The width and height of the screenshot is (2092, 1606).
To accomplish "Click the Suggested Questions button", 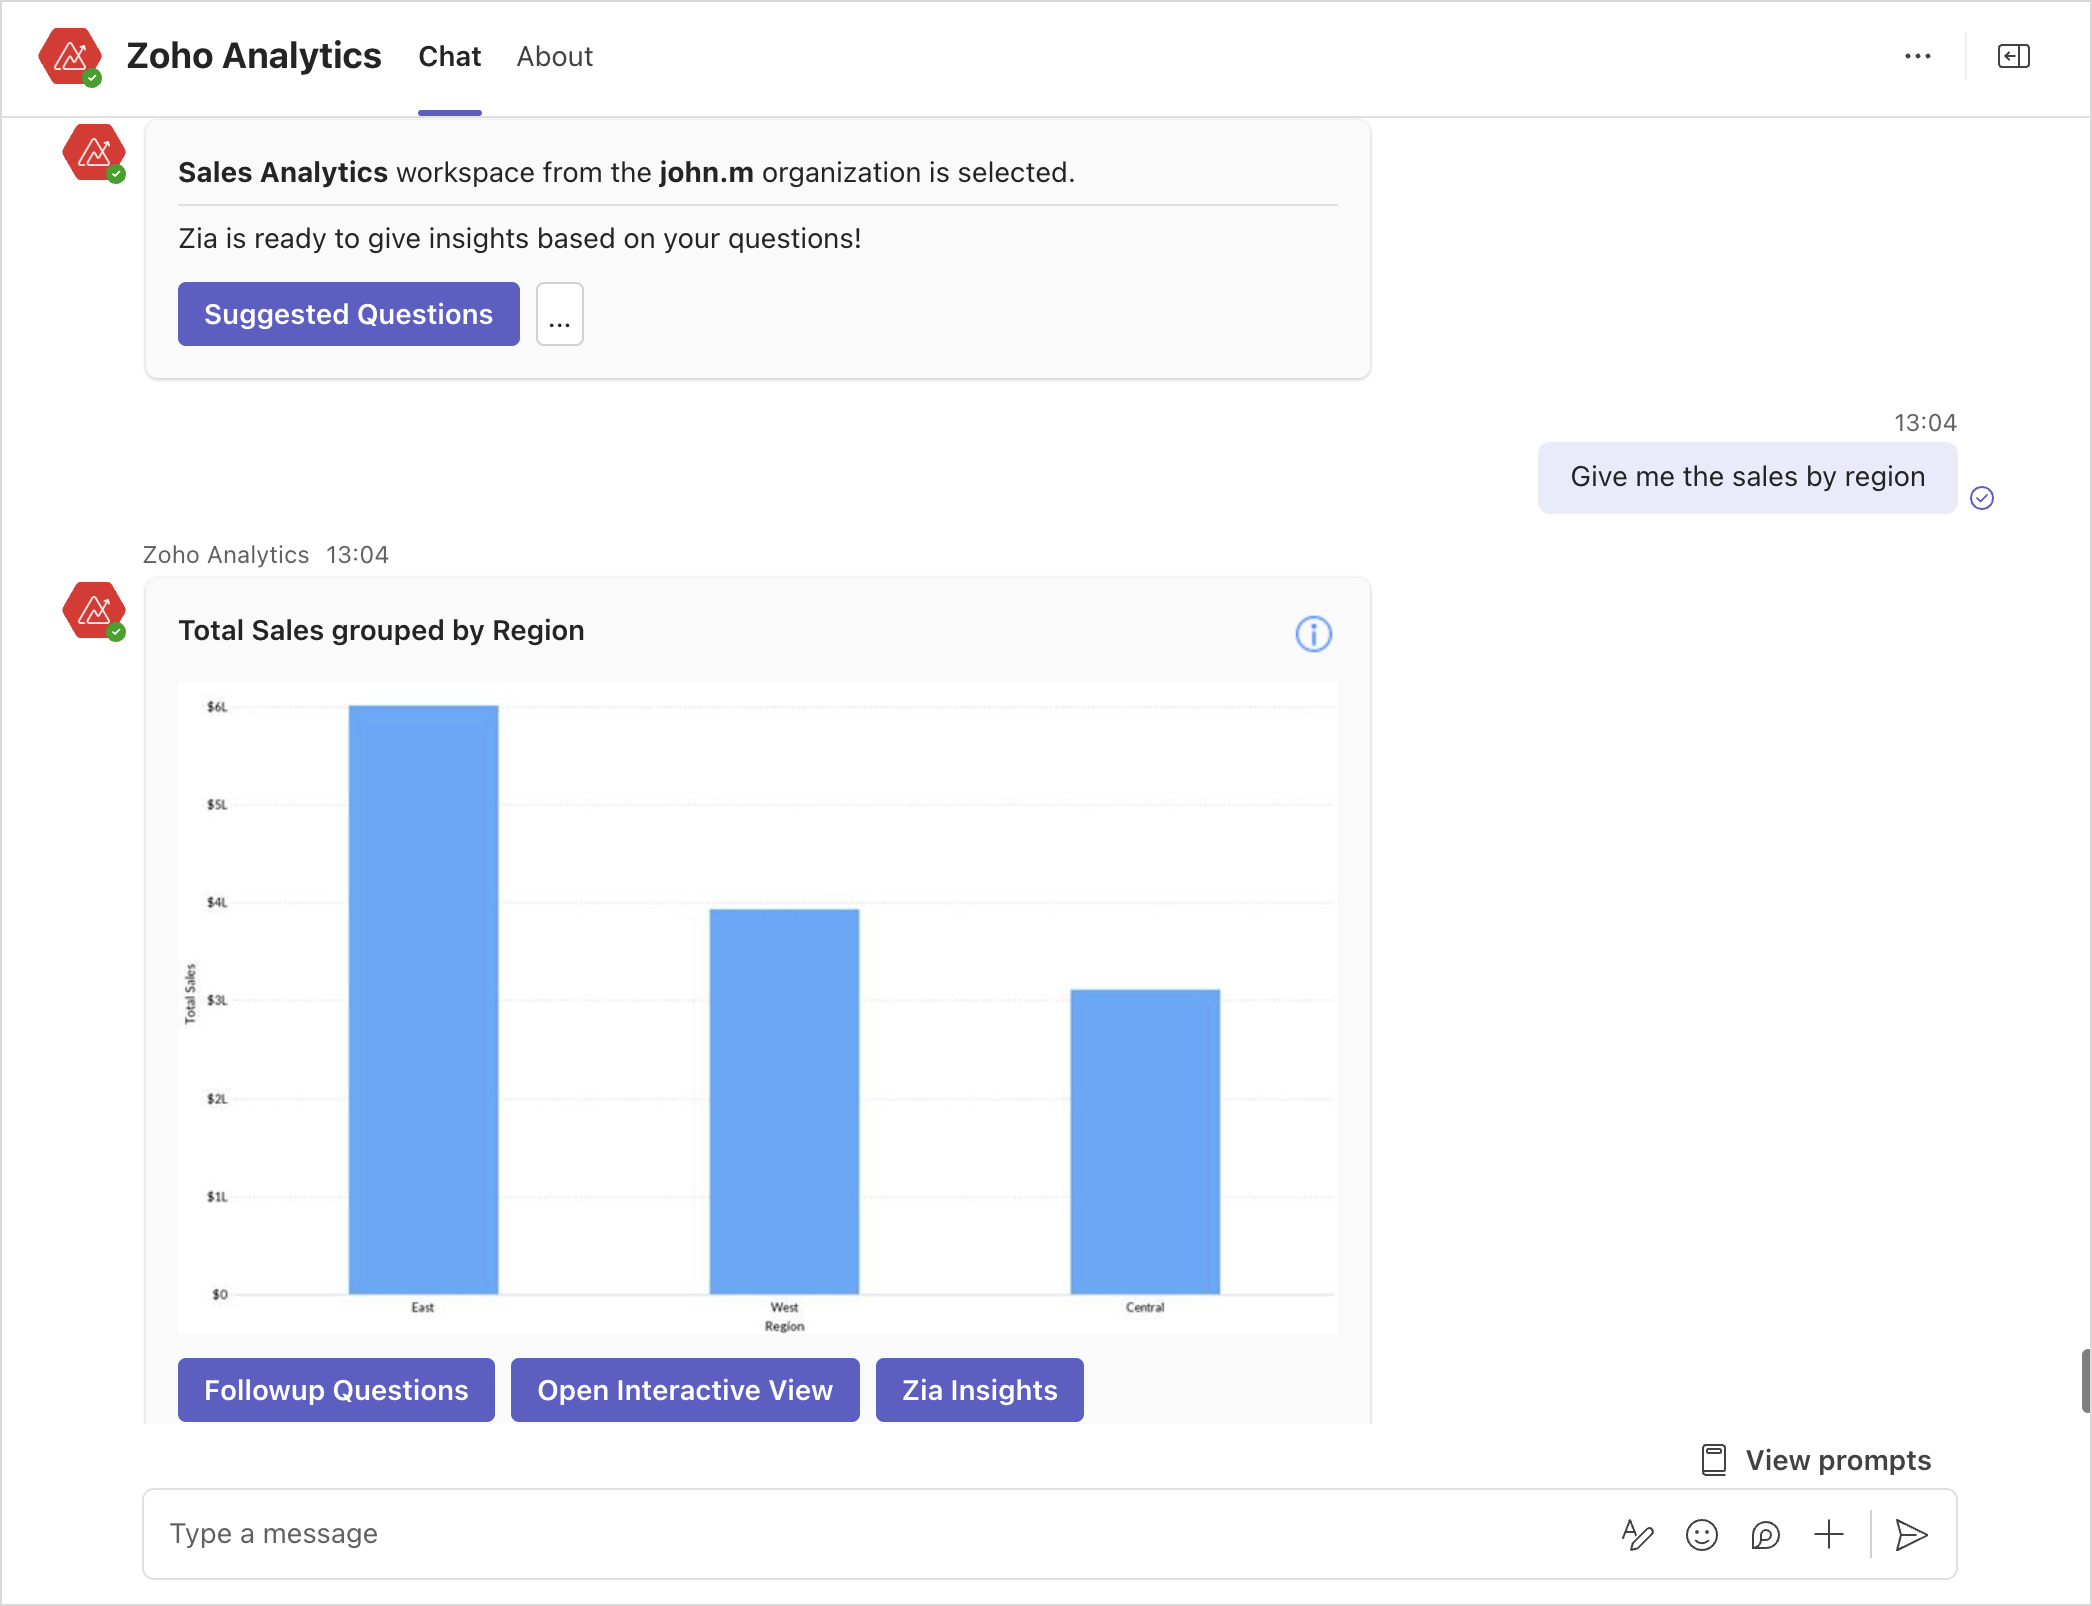I will coord(349,314).
